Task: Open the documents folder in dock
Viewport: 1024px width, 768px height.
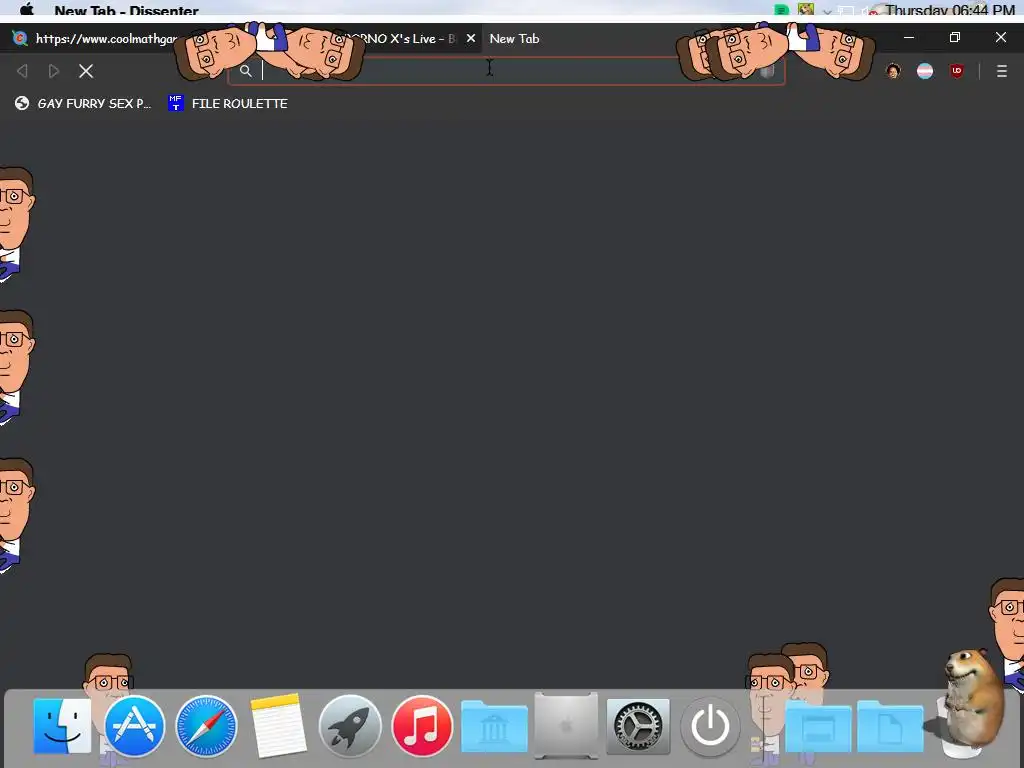Action: tap(889, 726)
